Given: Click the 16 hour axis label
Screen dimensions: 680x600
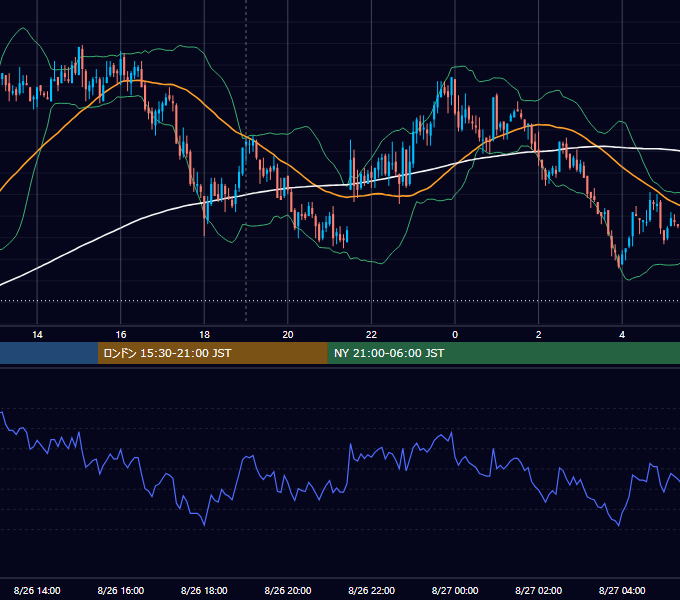Looking at the screenshot, I should (x=121, y=335).
